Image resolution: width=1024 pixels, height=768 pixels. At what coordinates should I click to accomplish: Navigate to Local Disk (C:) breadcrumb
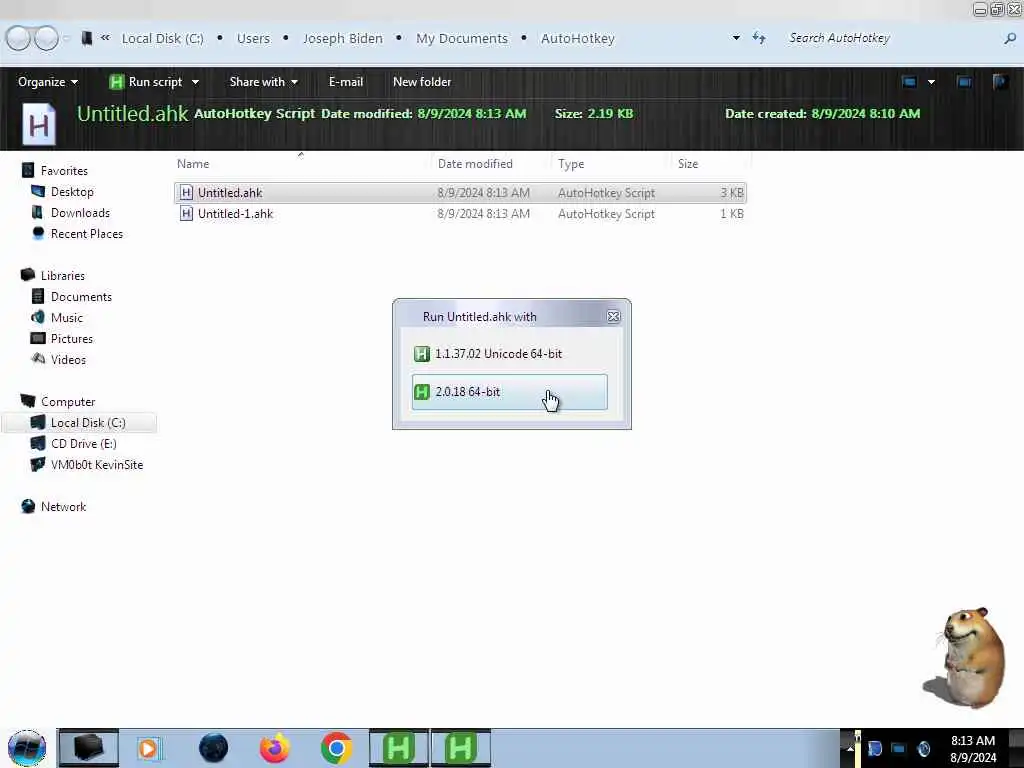tap(163, 39)
